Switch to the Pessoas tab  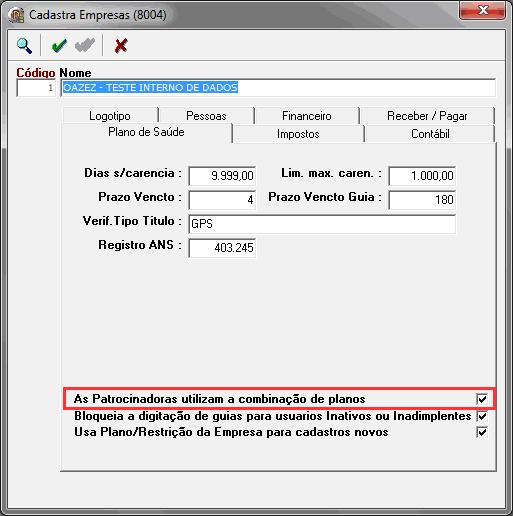click(206, 116)
